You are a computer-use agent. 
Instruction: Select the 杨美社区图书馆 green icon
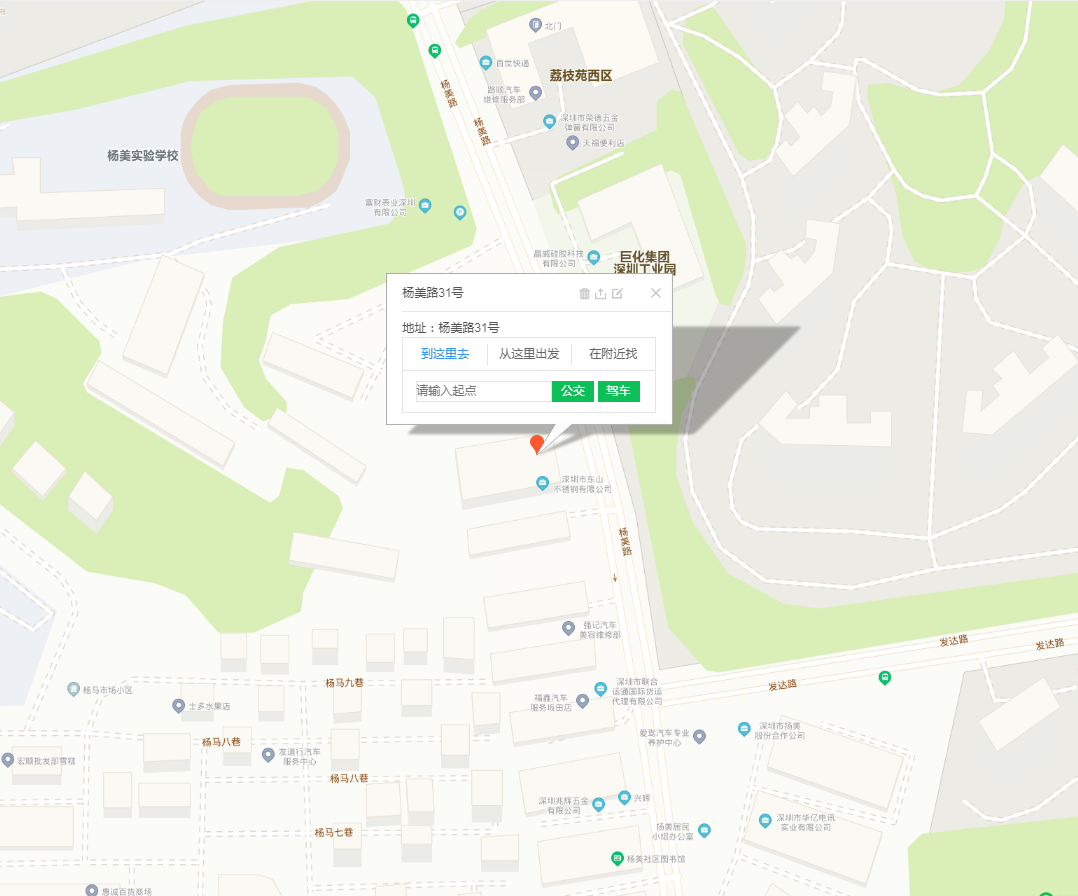pyautogui.click(x=617, y=858)
